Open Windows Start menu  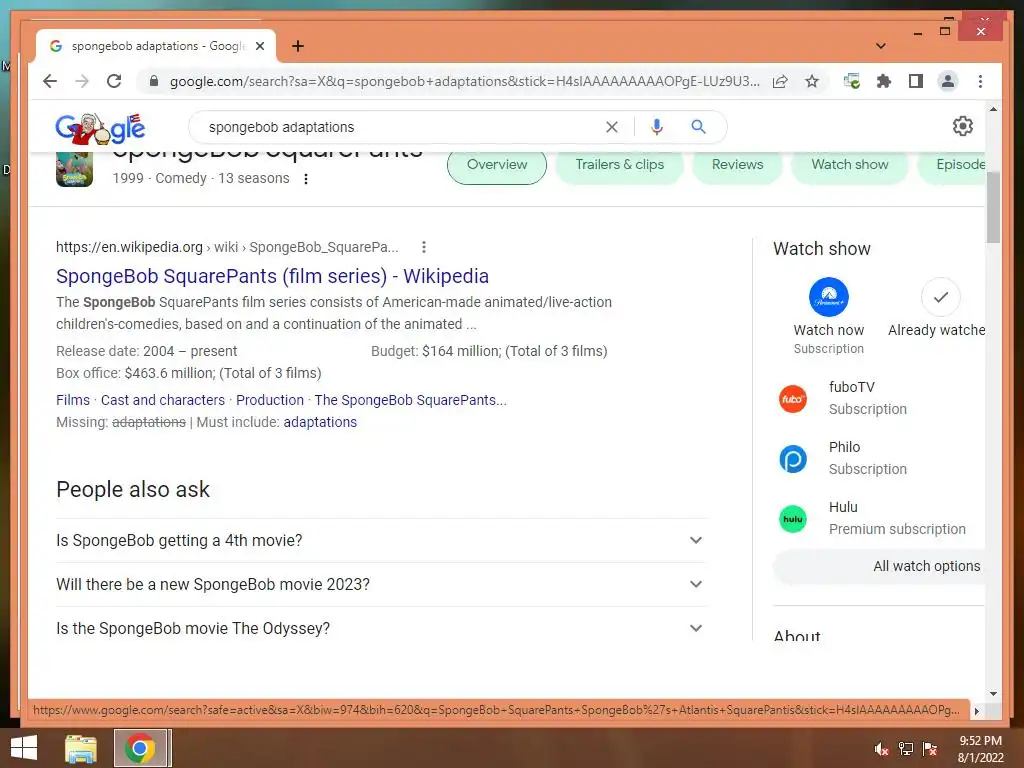click(24, 748)
